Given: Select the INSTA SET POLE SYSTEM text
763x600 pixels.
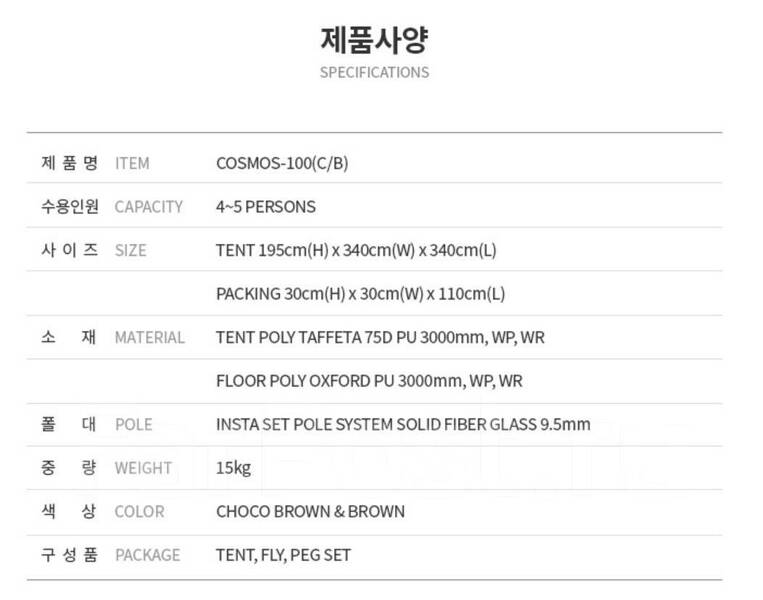Looking at the screenshot, I should [403, 424].
